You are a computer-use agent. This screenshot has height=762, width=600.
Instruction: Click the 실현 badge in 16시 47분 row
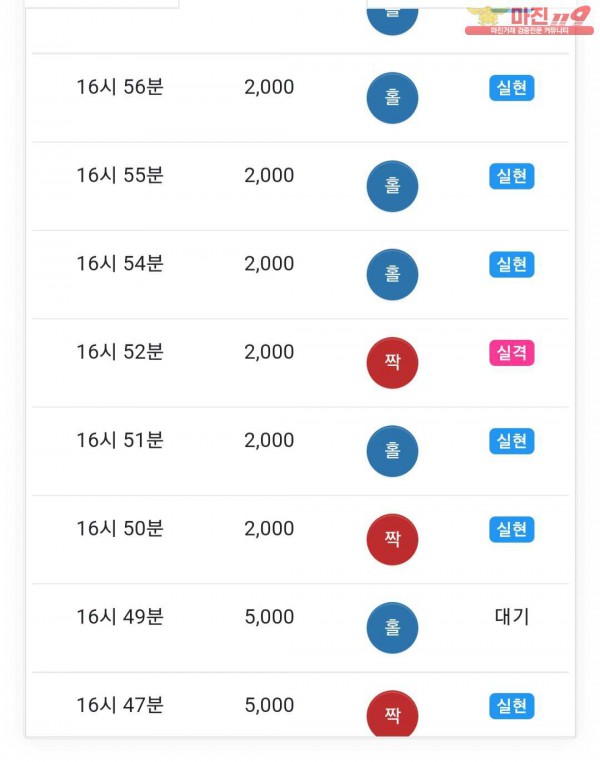(x=511, y=706)
